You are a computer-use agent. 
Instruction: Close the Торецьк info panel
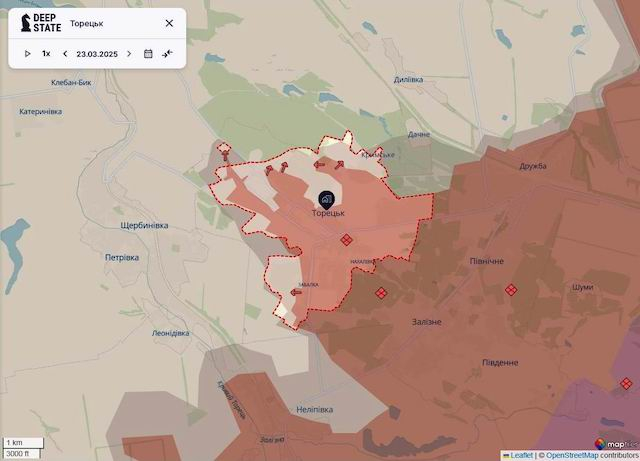pyautogui.click(x=169, y=23)
